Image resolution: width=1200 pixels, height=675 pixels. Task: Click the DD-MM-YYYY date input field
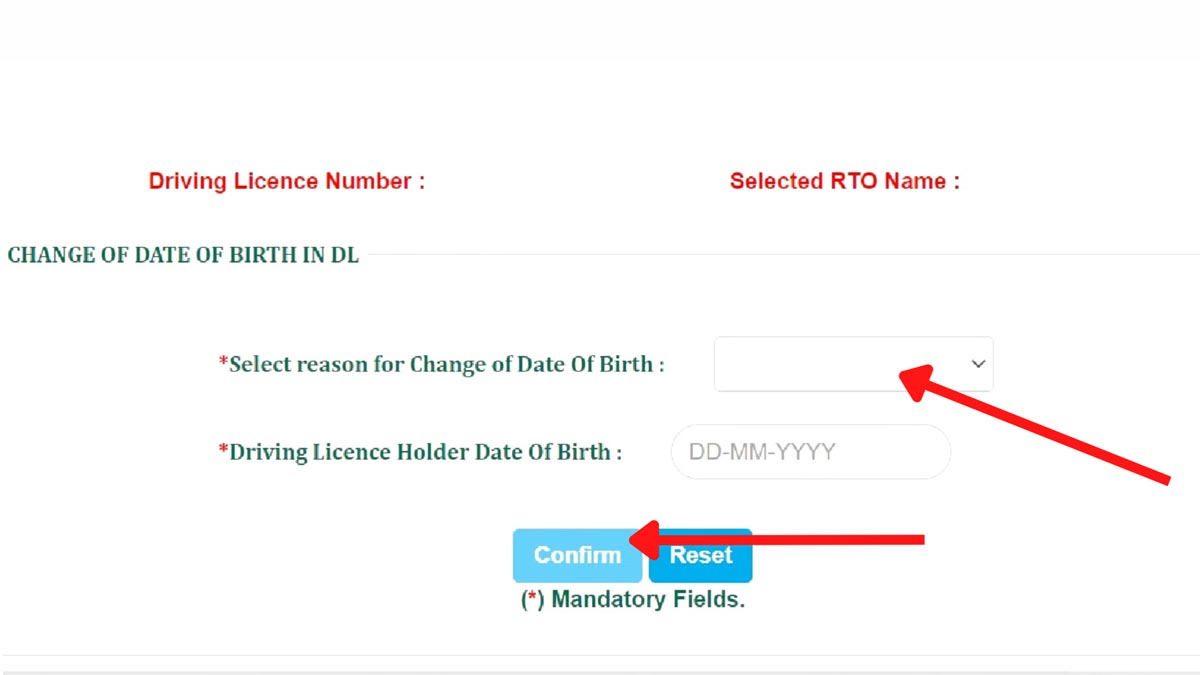click(810, 452)
